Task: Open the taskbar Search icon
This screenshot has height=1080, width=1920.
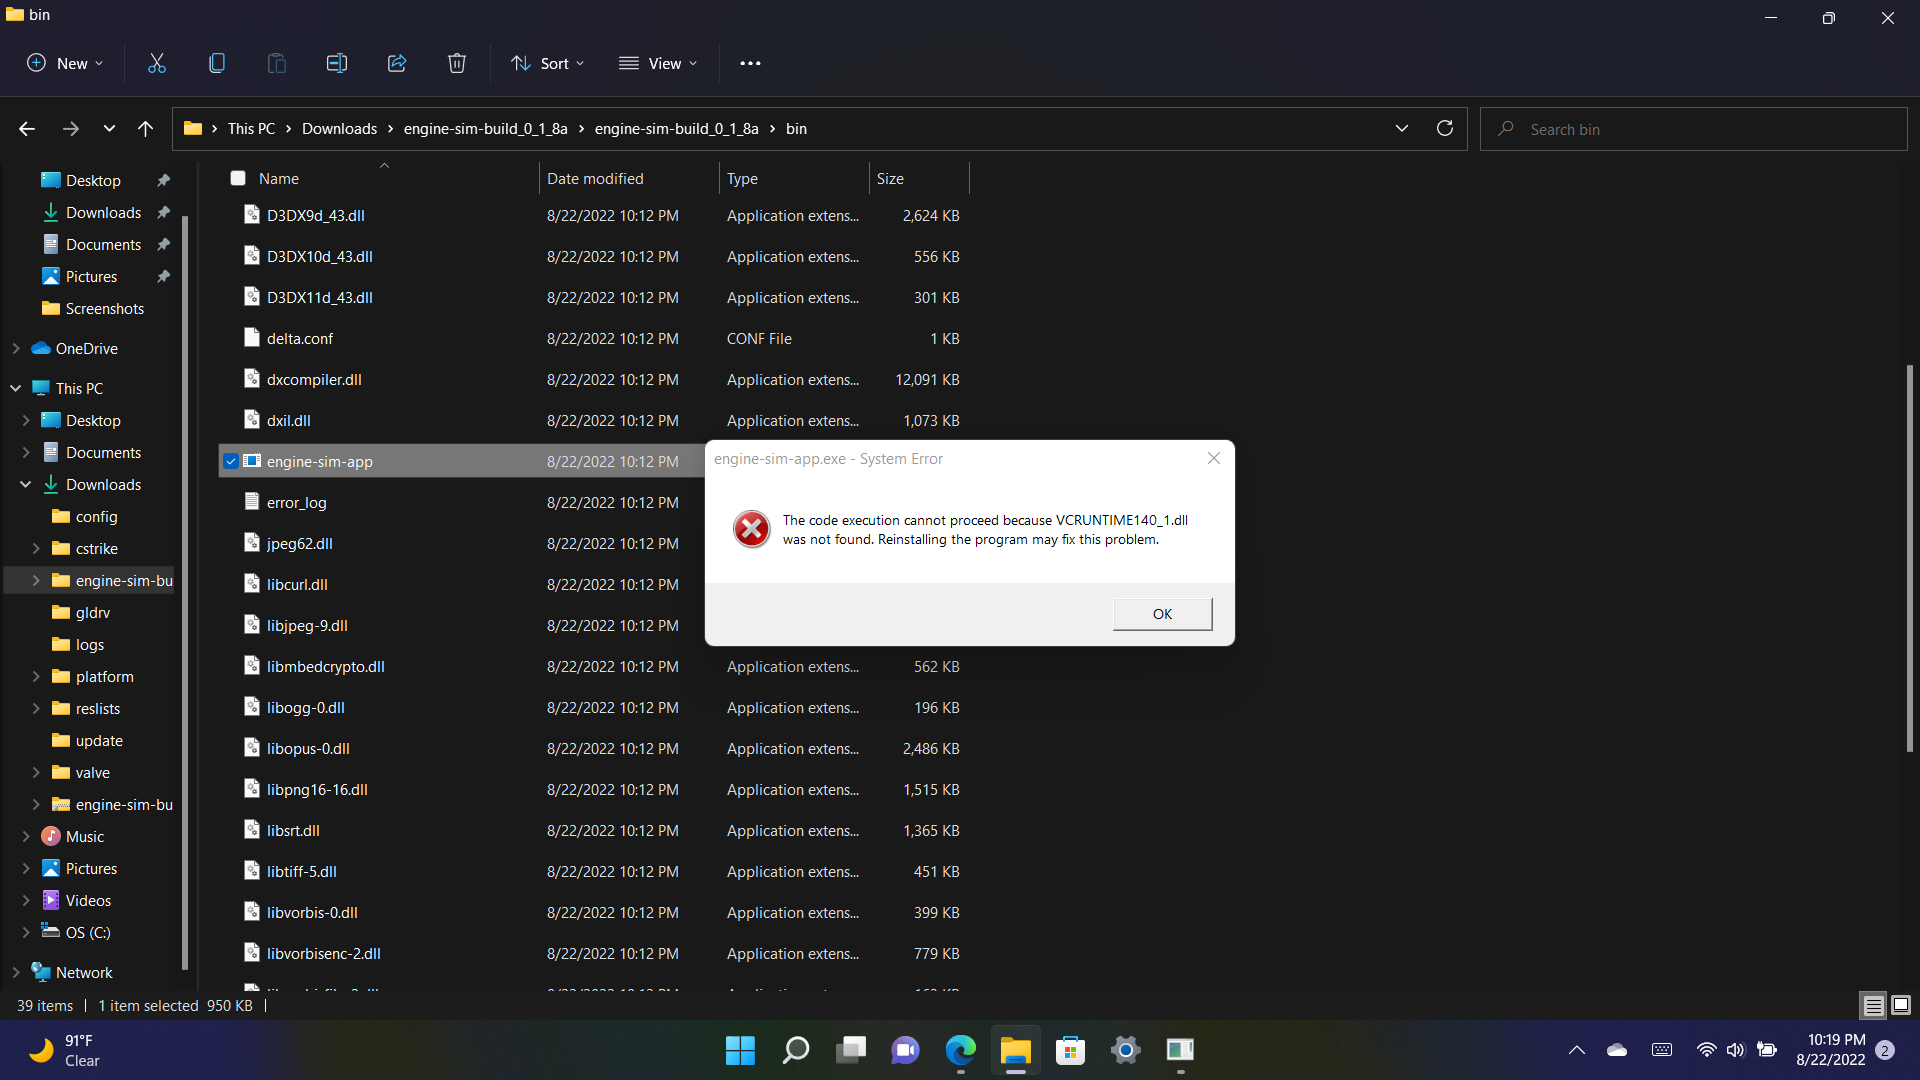Action: click(x=796, y=1050)
